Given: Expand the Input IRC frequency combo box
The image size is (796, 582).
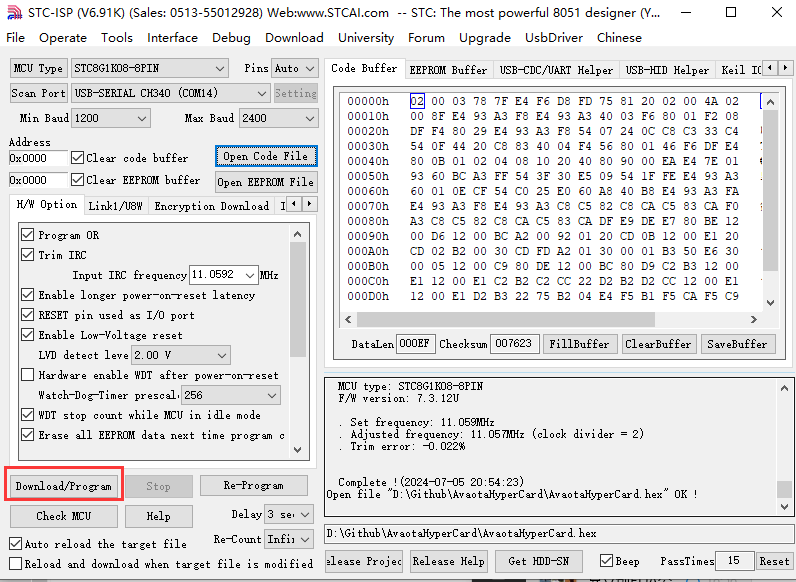Looking at the screenshot, I should (x=247, y=275).
